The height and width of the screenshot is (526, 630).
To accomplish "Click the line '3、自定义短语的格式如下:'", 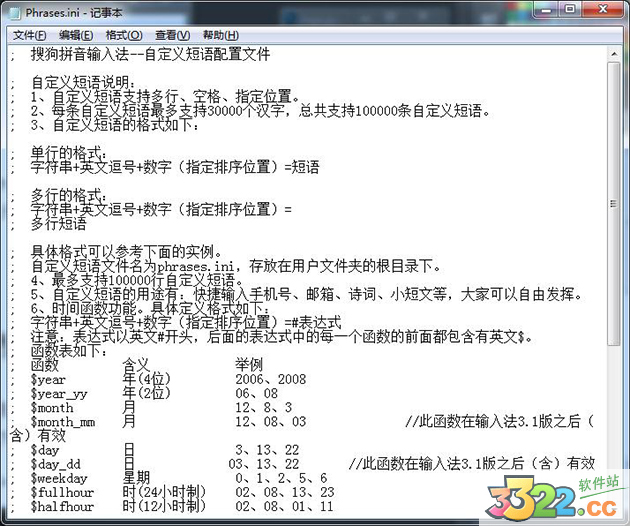I will pyautogui.click(x=115, y=125).
